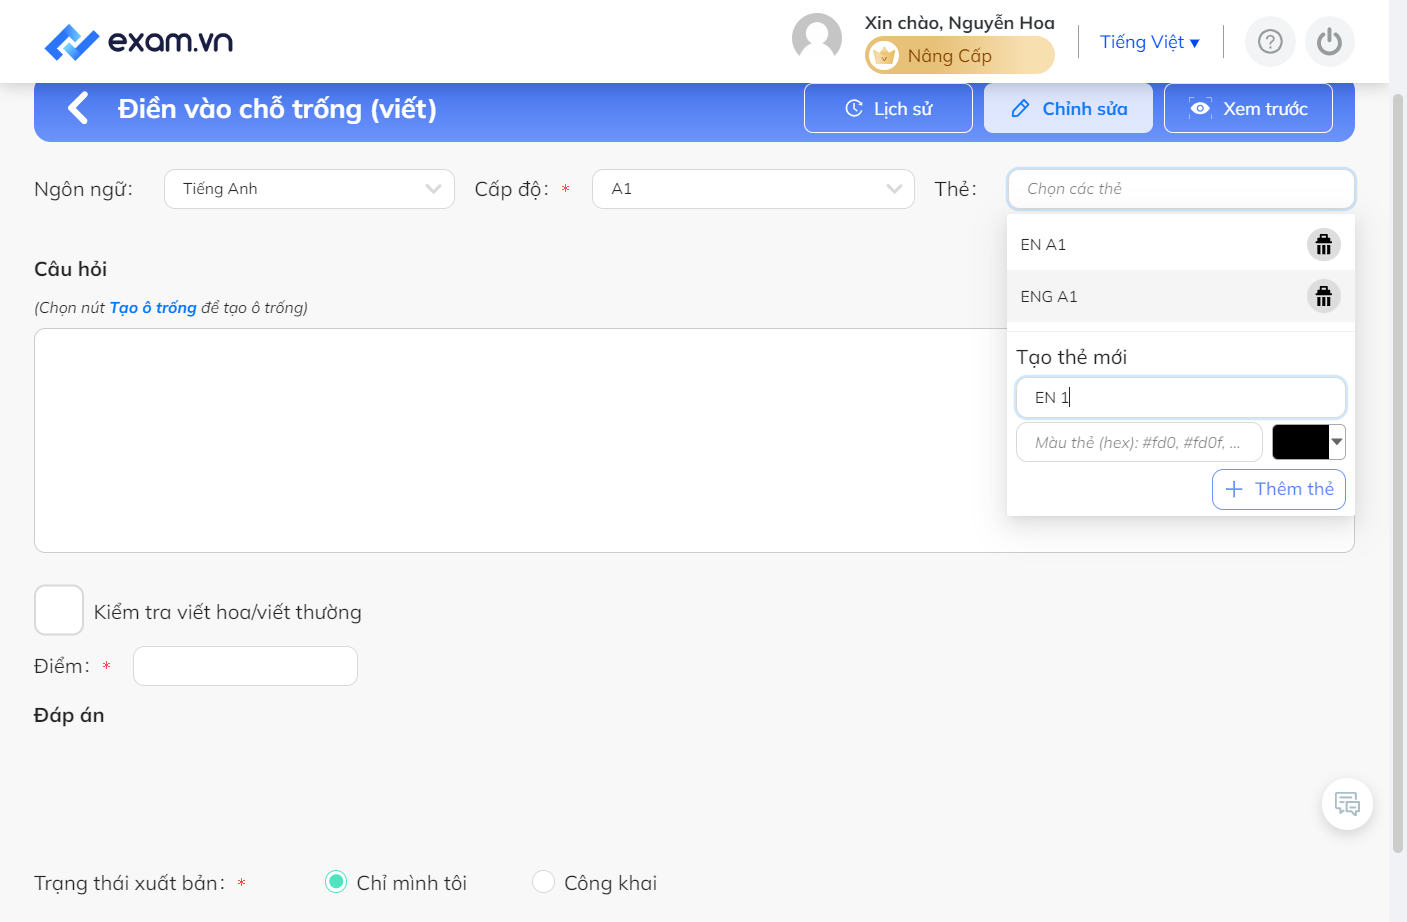The image size is (1407, 922).
Task: Go back with the left chevron arrow
Action: (x=78, y=108)
